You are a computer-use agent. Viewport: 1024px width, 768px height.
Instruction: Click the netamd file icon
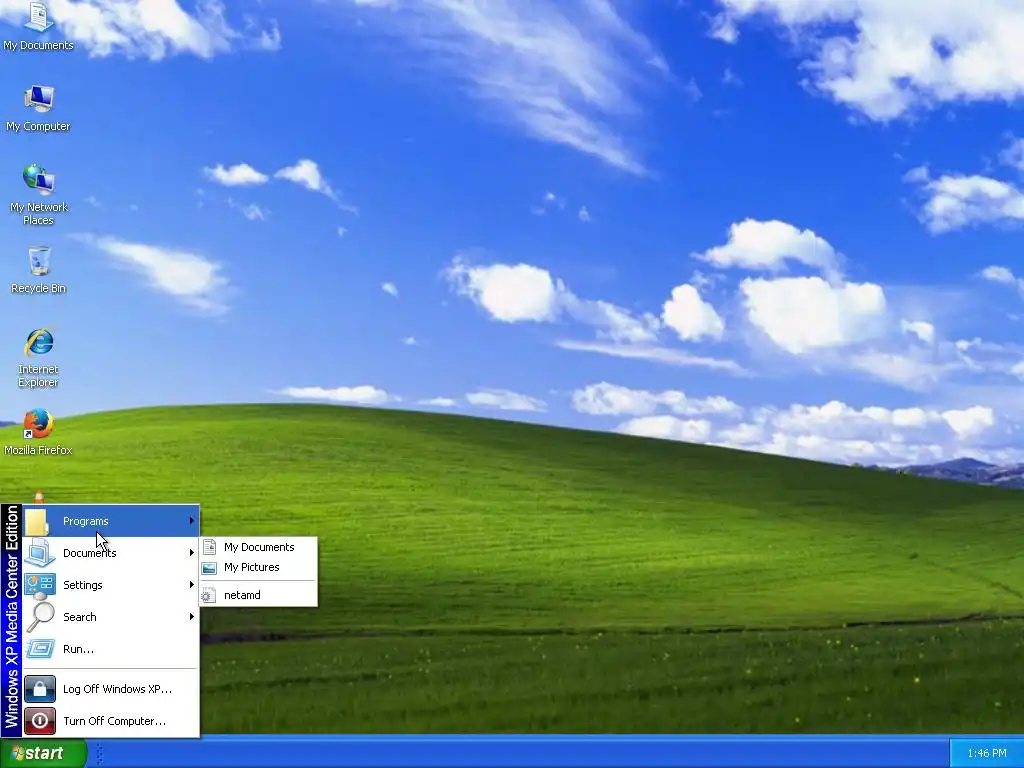pos(209,595)
